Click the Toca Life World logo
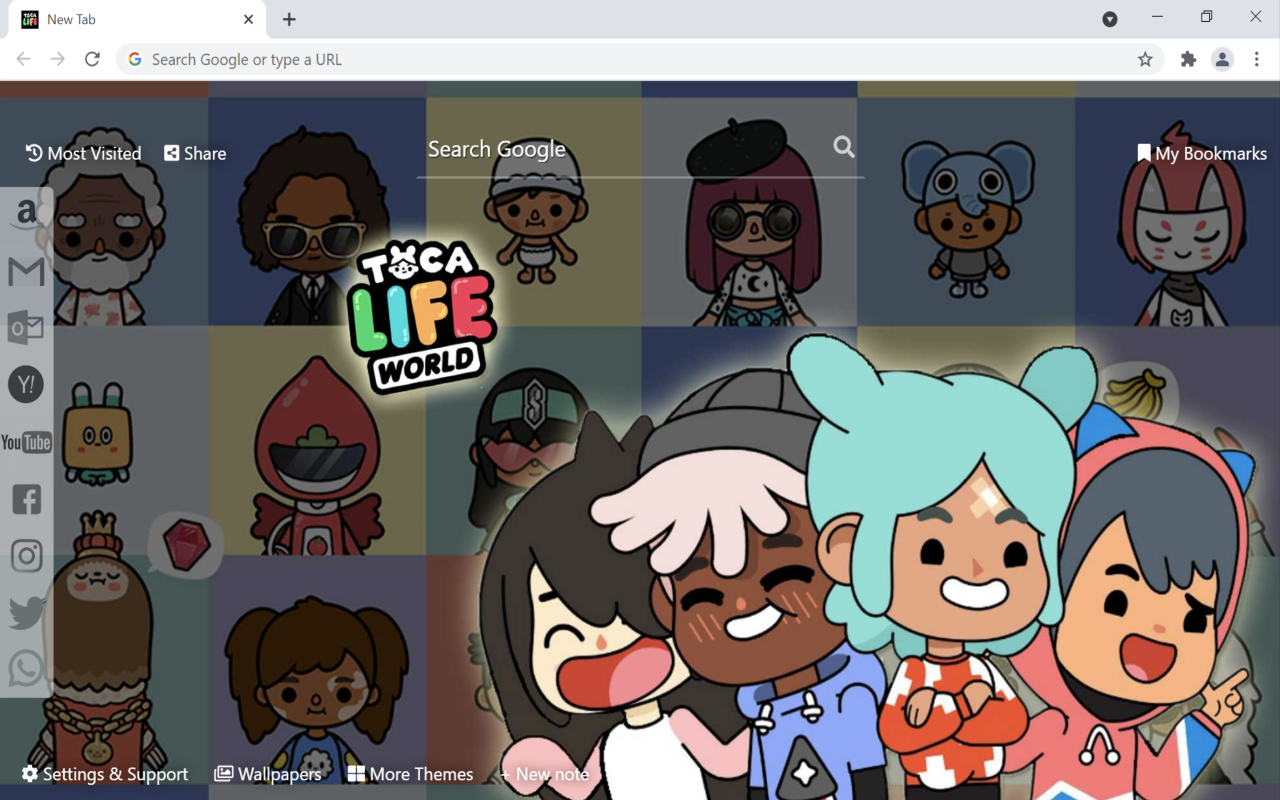1280x800 pixels. (424, 317)
